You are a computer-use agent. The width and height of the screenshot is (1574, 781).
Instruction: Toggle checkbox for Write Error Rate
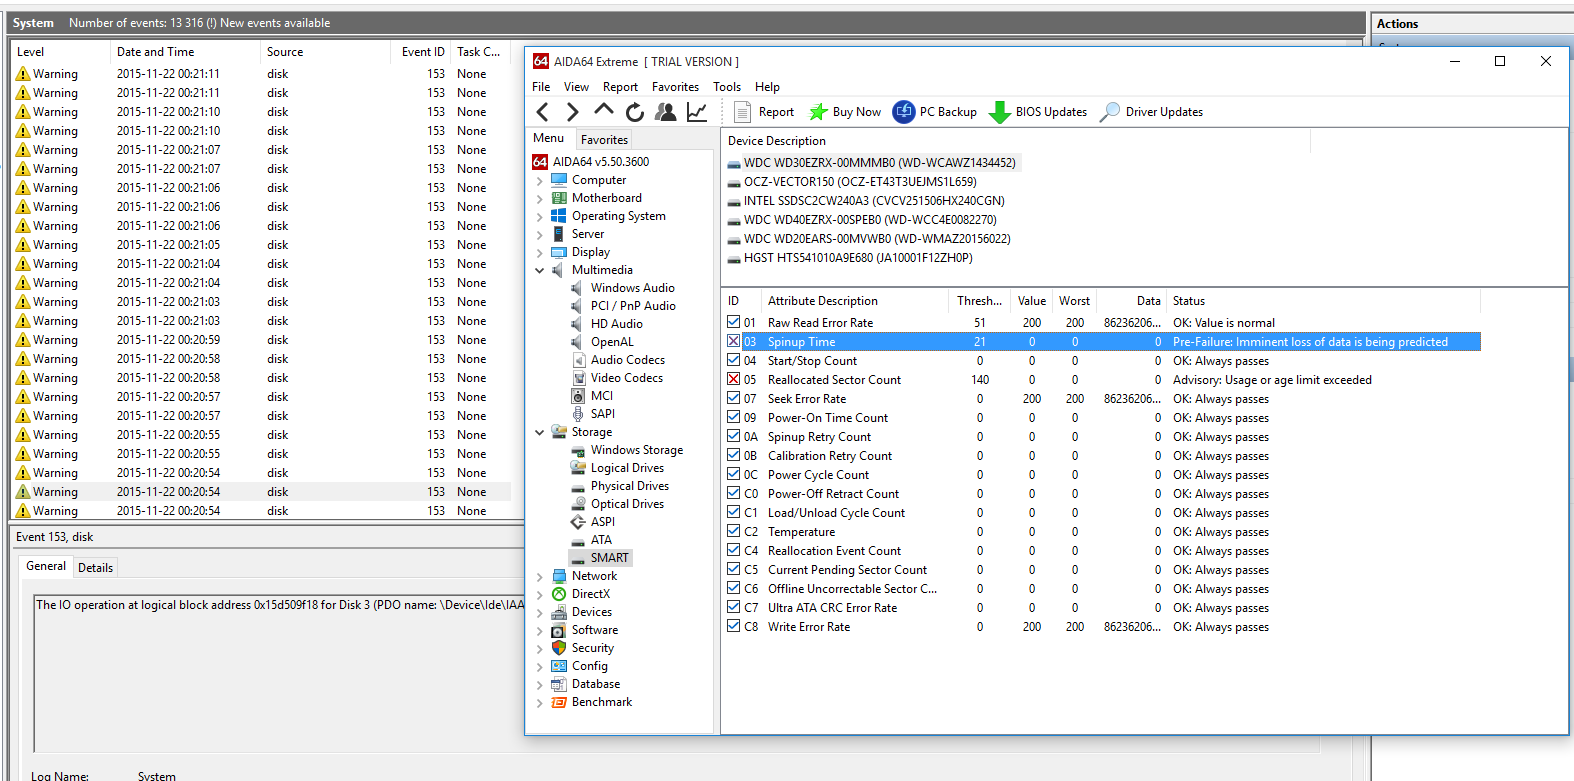coord(734,626)
